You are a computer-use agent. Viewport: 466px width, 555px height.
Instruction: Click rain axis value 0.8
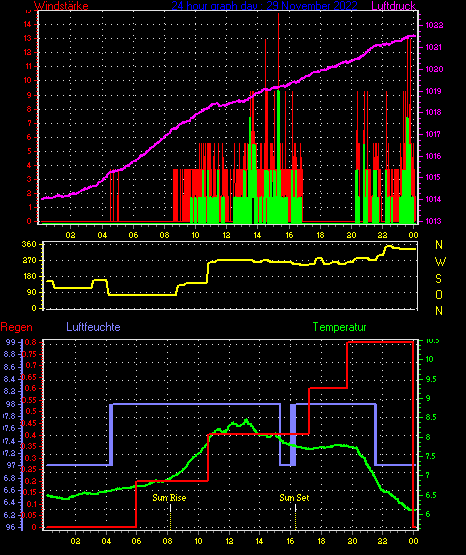(x=31, y=342)
